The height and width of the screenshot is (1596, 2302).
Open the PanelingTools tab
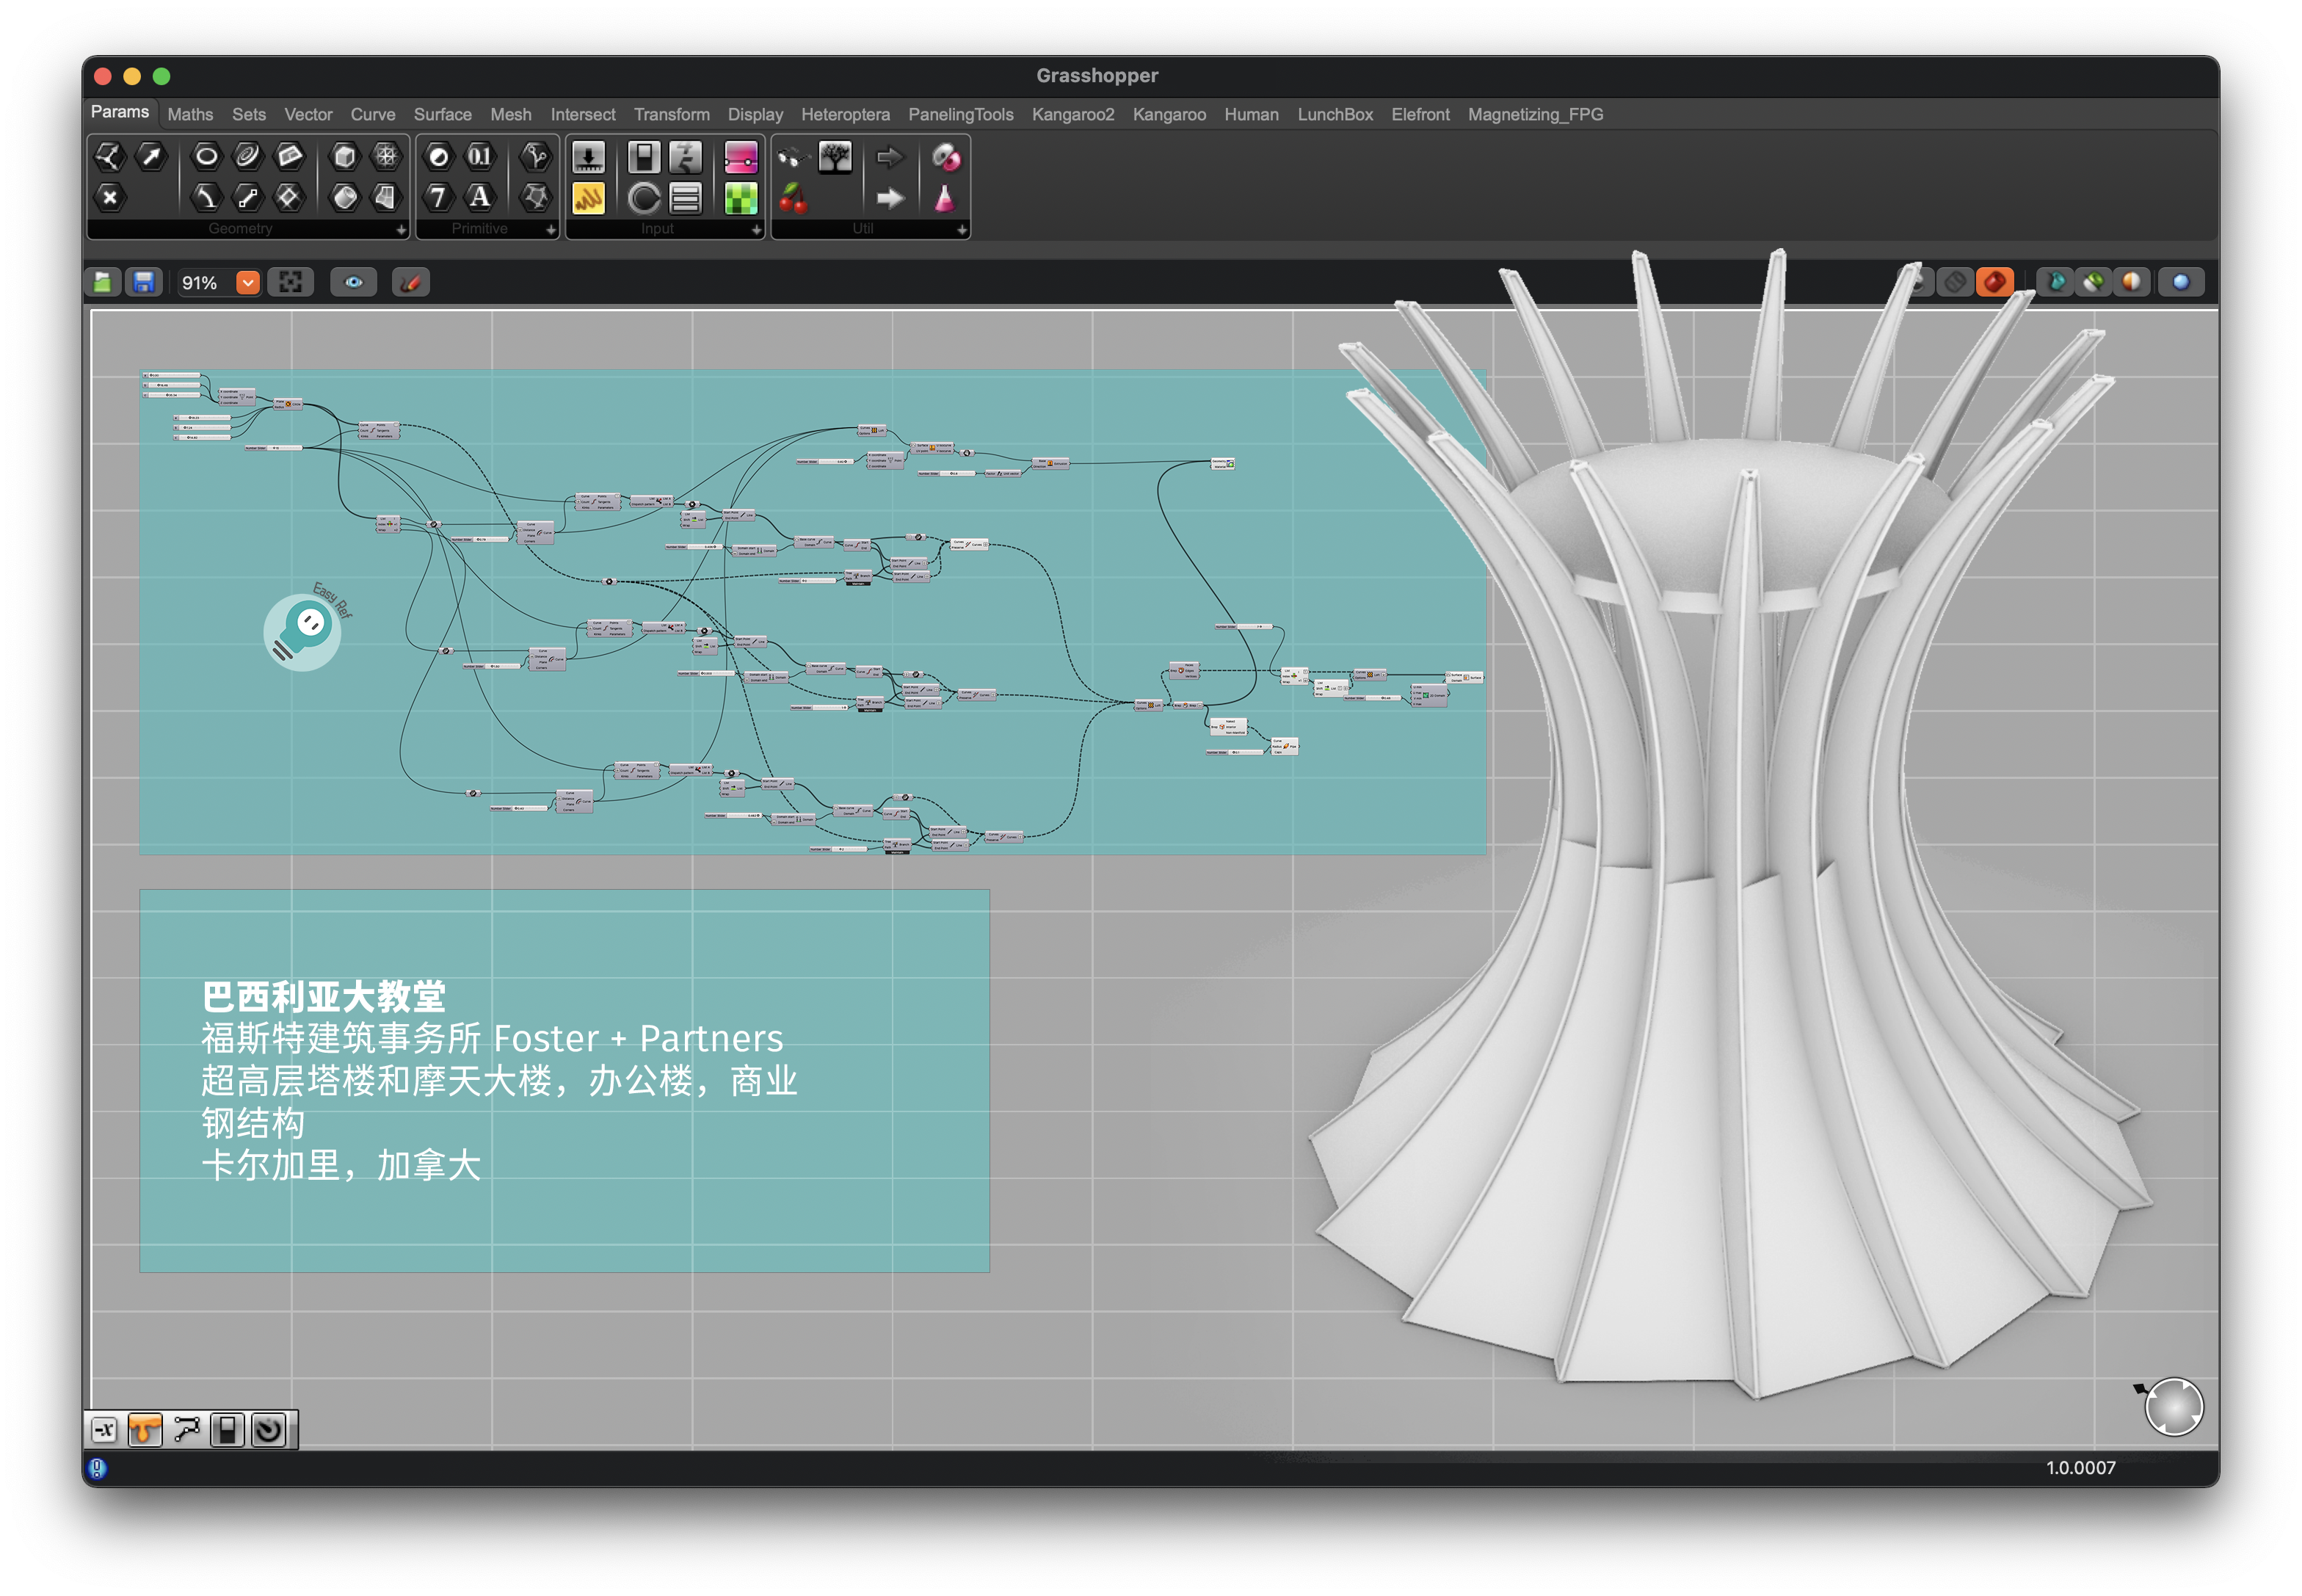tap(960, 115)
